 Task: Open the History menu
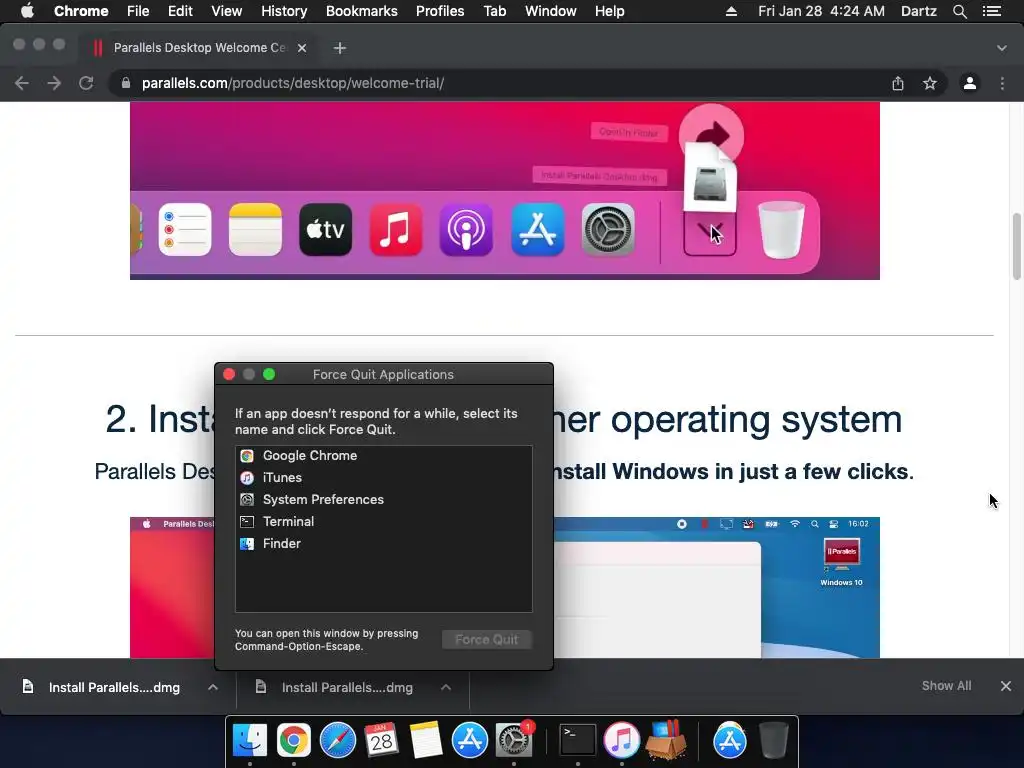pyautogui.click(x=284, y=11)
